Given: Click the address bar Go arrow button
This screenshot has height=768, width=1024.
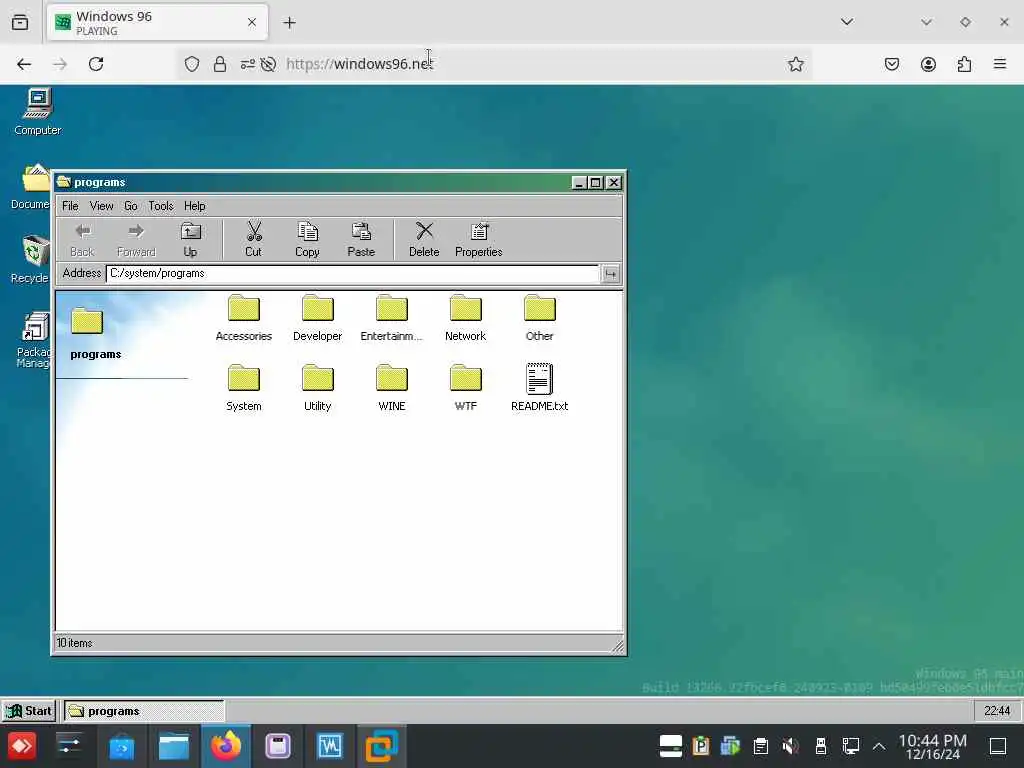Looking at the screenshot, I should click(610, 274).
